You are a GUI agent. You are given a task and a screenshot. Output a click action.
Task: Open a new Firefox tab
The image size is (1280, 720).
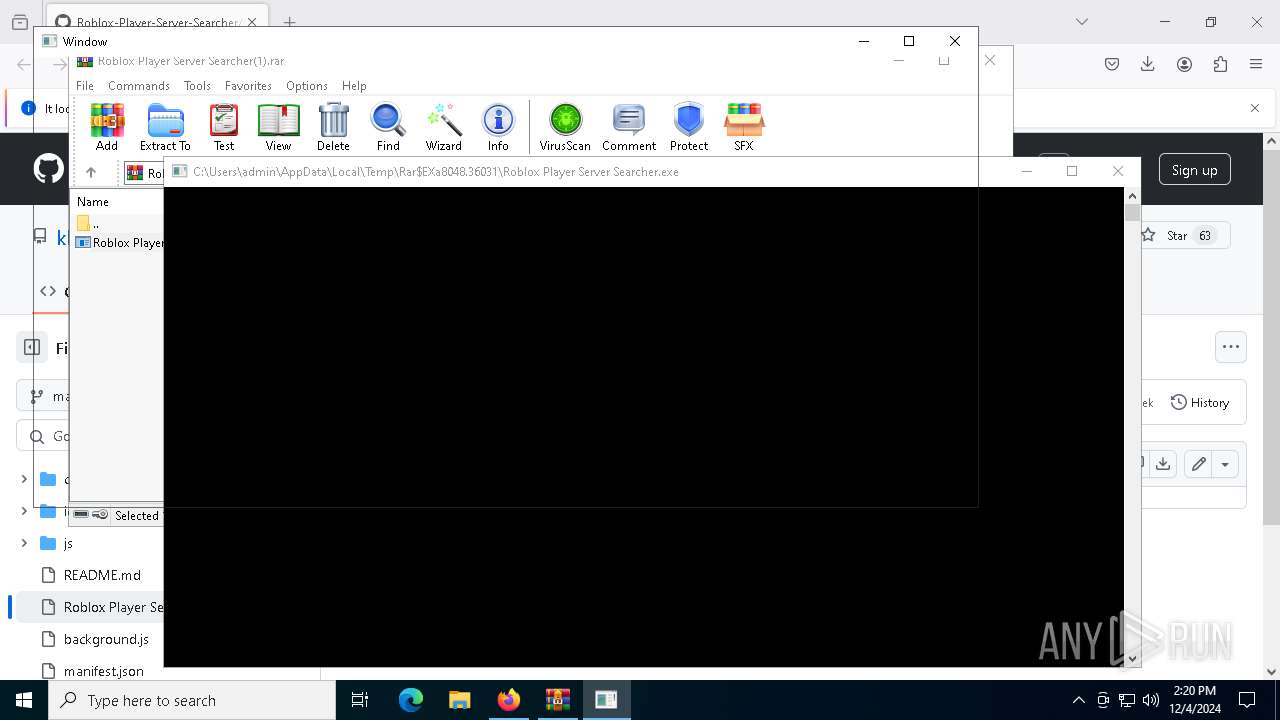[x=289, y=22]
